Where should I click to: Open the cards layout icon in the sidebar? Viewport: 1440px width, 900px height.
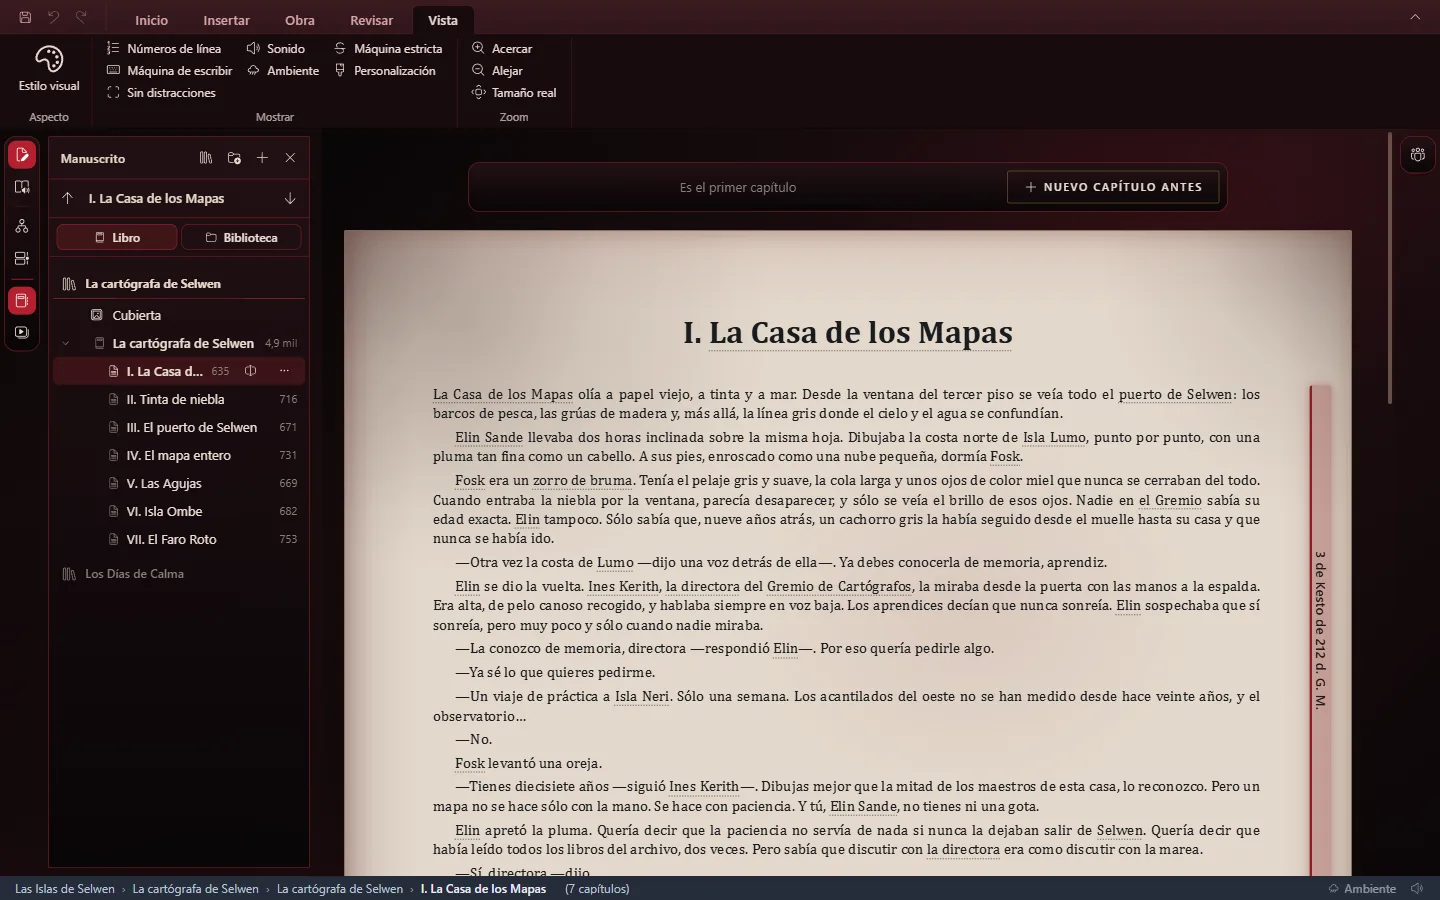pos(22,259)
